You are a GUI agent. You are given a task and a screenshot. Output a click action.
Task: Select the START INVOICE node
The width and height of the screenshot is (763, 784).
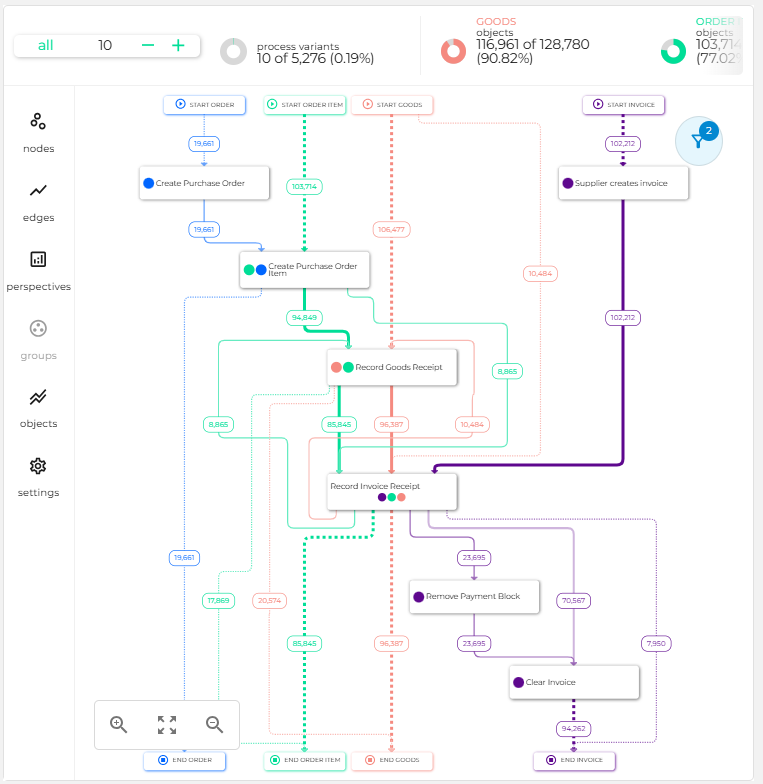(624, 104)
